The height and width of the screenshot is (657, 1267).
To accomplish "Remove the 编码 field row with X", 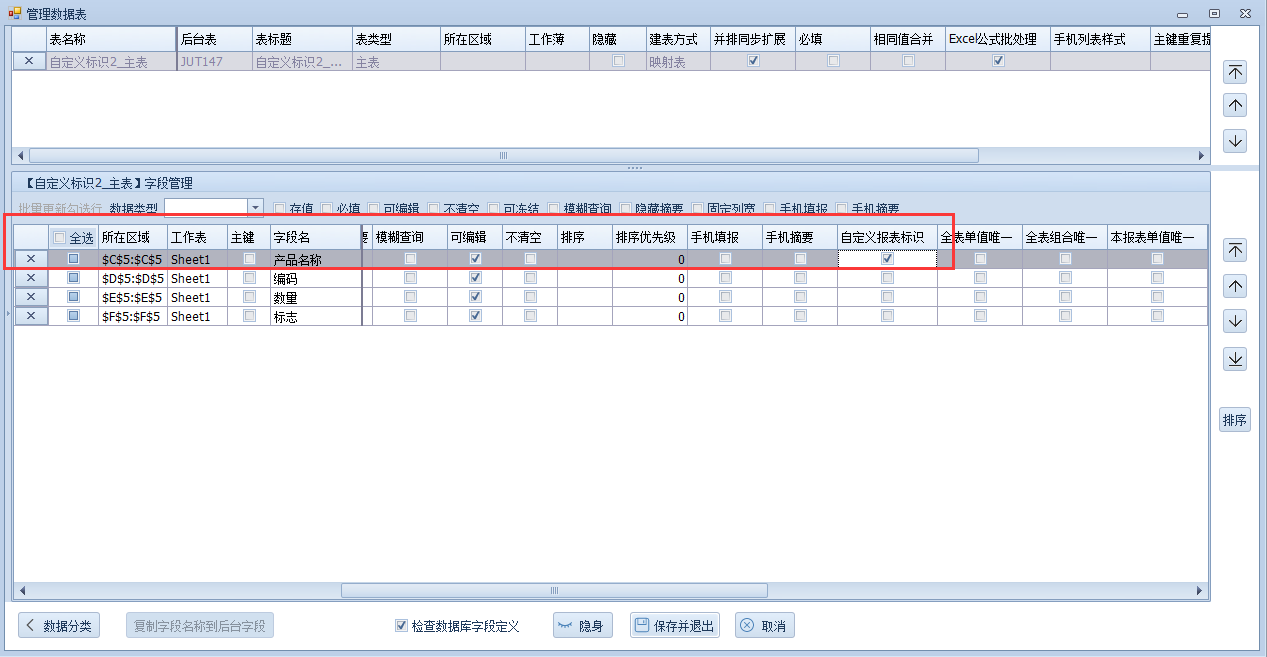I will 31,278.
